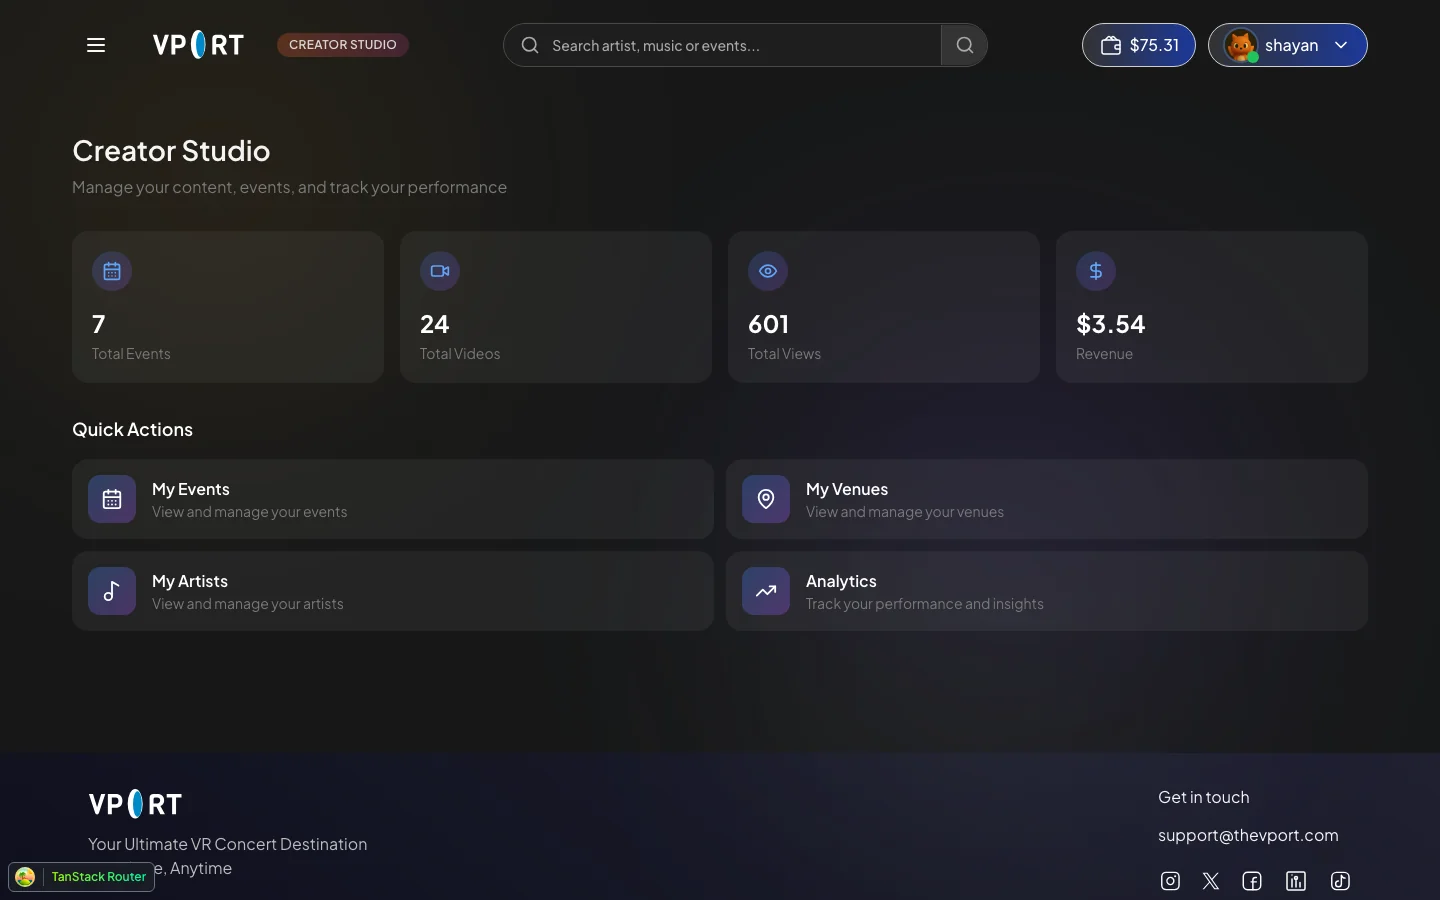
Task: Click the Quick Actions heading
Action: tap(132, 429)
